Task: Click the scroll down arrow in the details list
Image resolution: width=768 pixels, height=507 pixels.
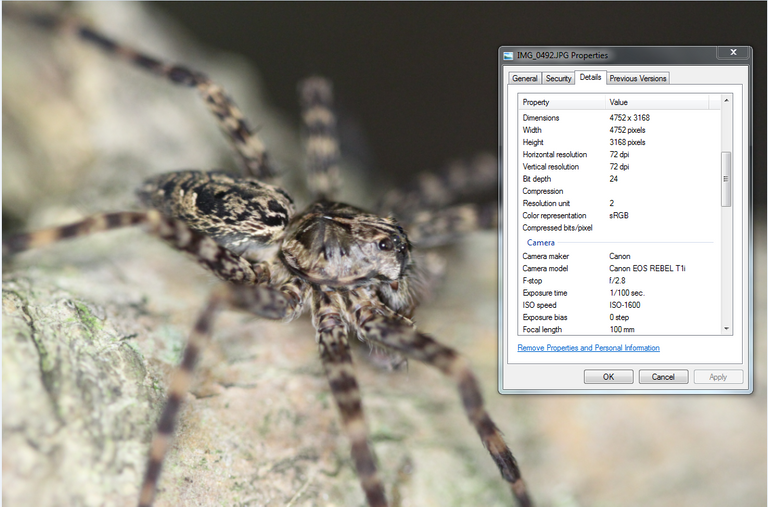Action: pyautogui.click(x=726, y=328)
